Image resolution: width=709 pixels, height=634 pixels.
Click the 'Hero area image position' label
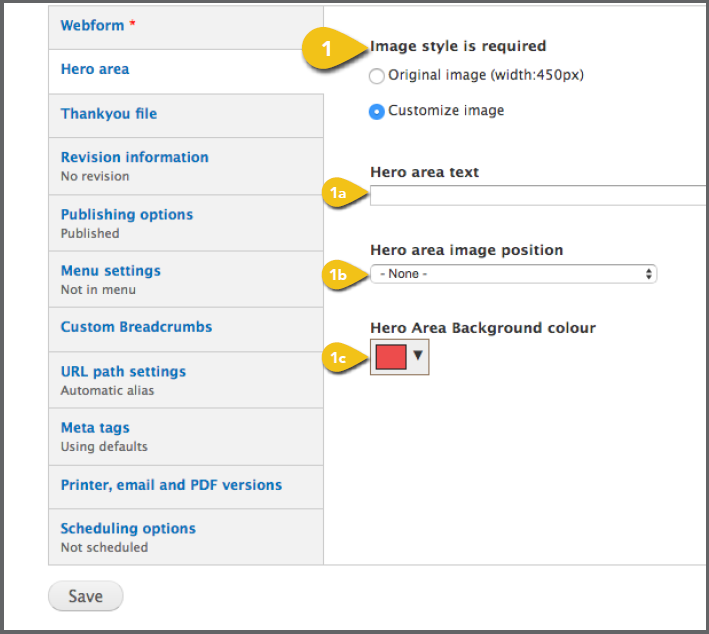pos(467,250)
